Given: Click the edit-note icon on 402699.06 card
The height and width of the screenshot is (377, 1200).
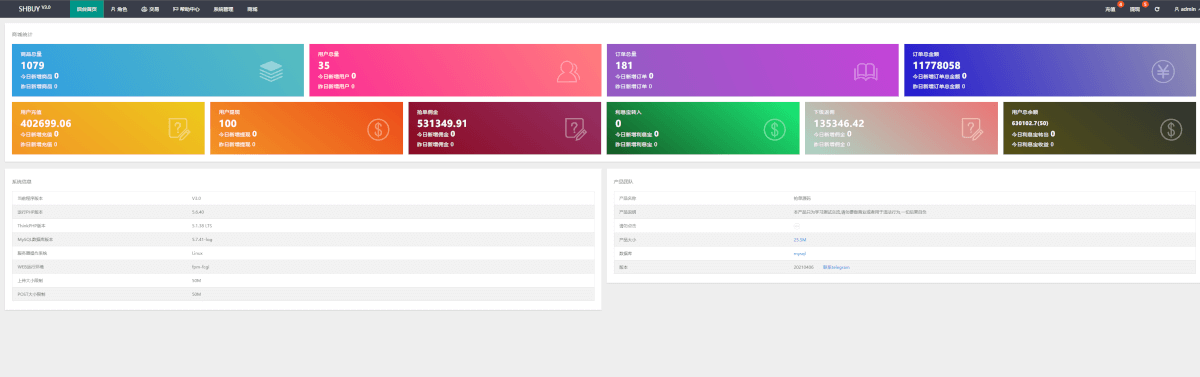Looking at the screenshot, I should click(179, 129).
